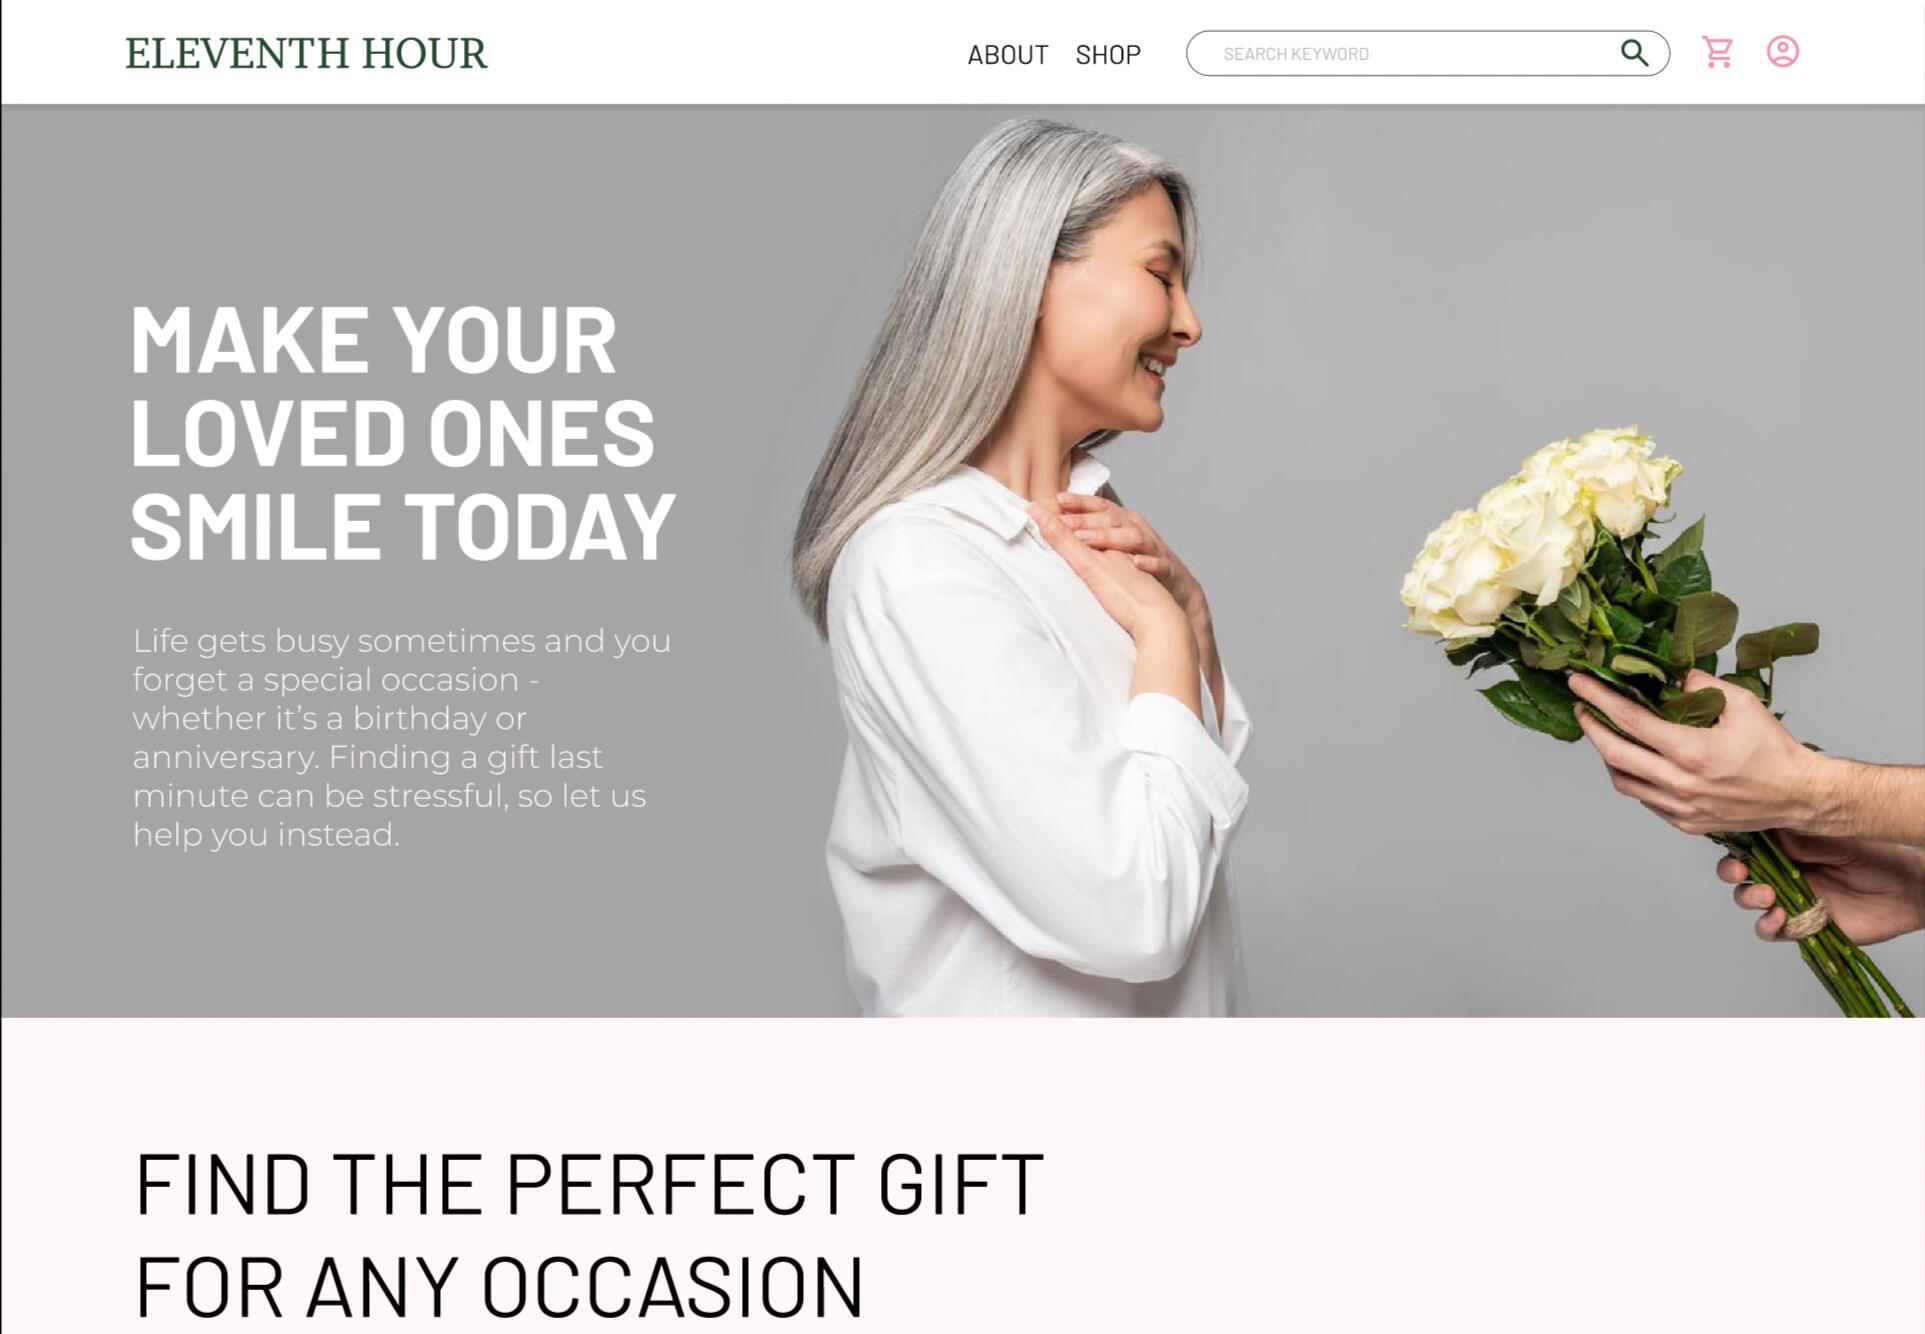Click the 'Make Your' headline line

(x=373, y=341)
